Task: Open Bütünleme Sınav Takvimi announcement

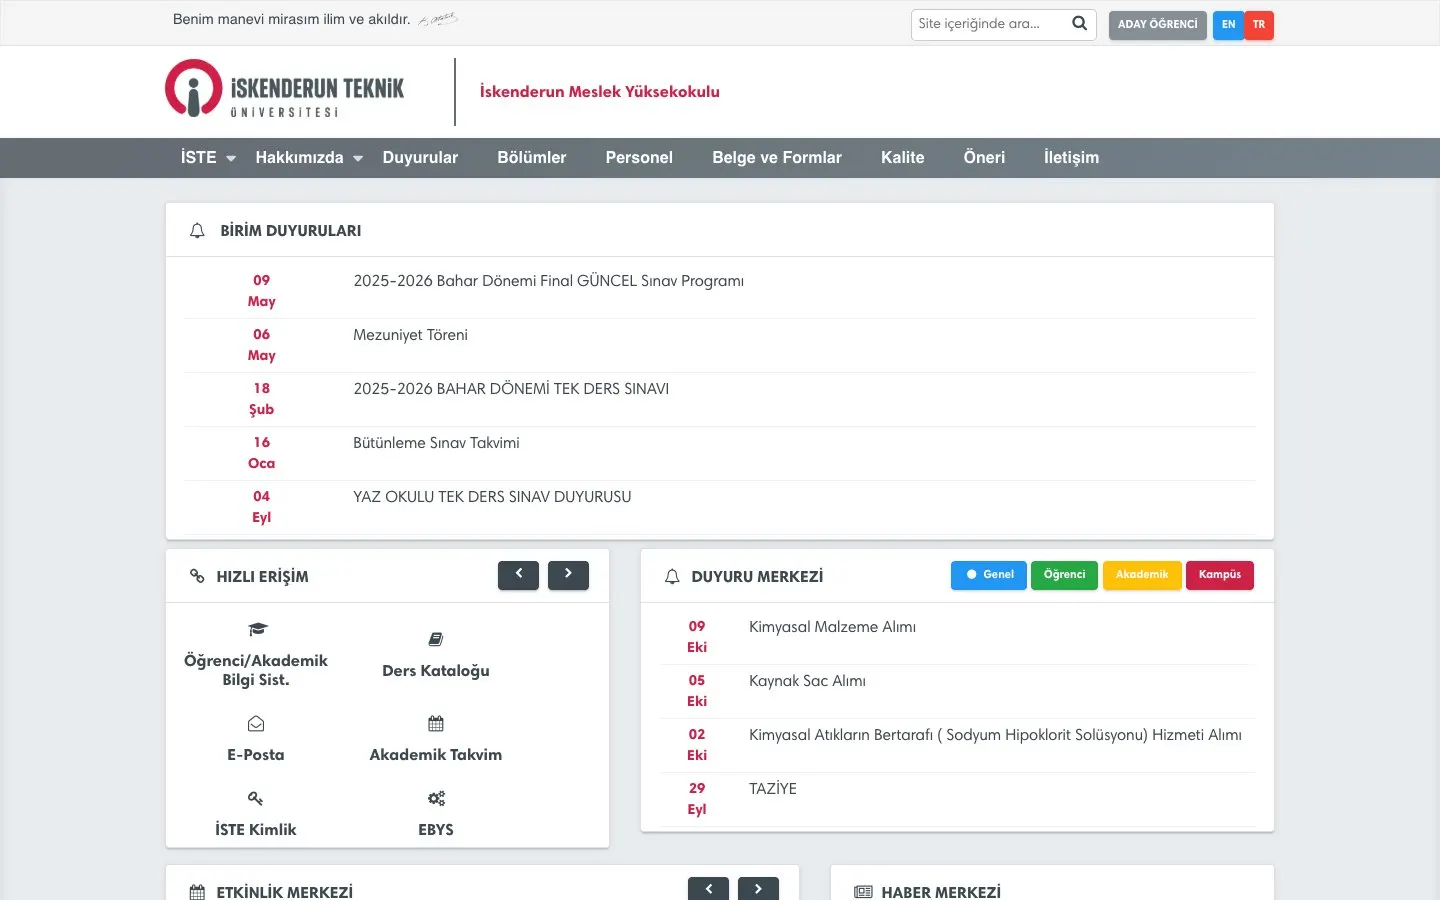Action: click(436, 443)
